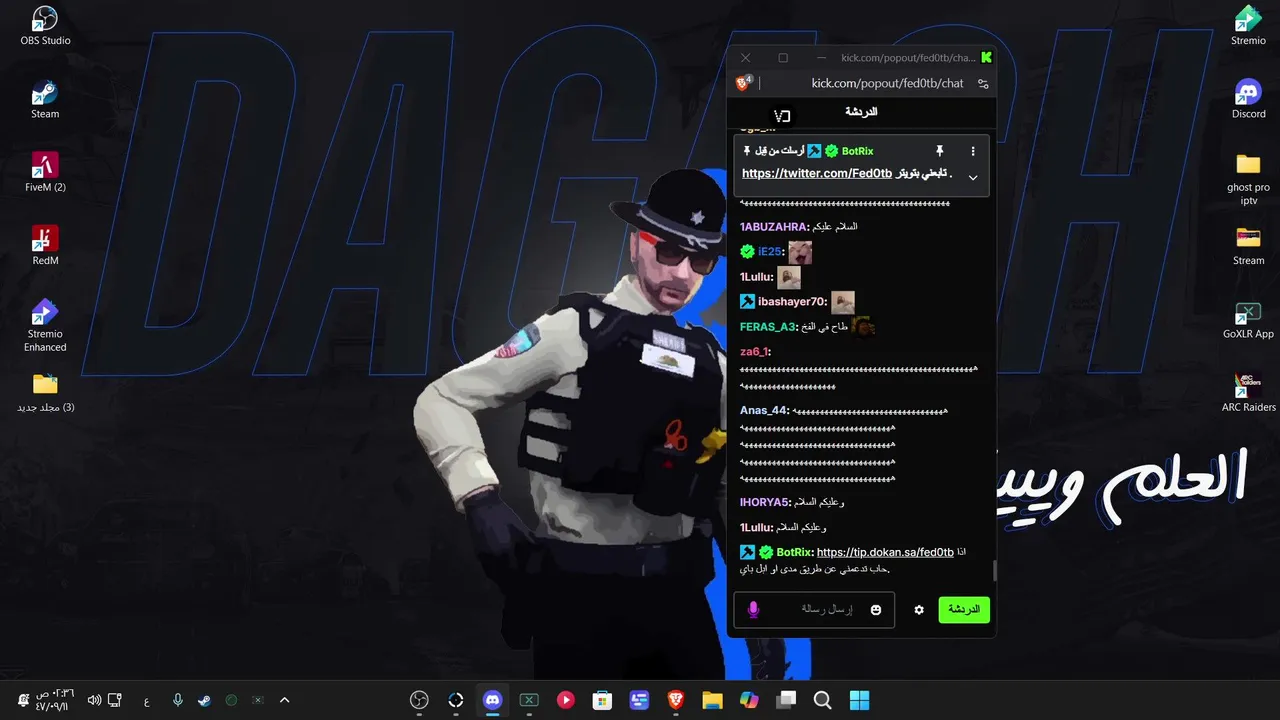Select the ghost pro iptv folder
Viewport: 1280px width, 720px height.
[1248, 179]
